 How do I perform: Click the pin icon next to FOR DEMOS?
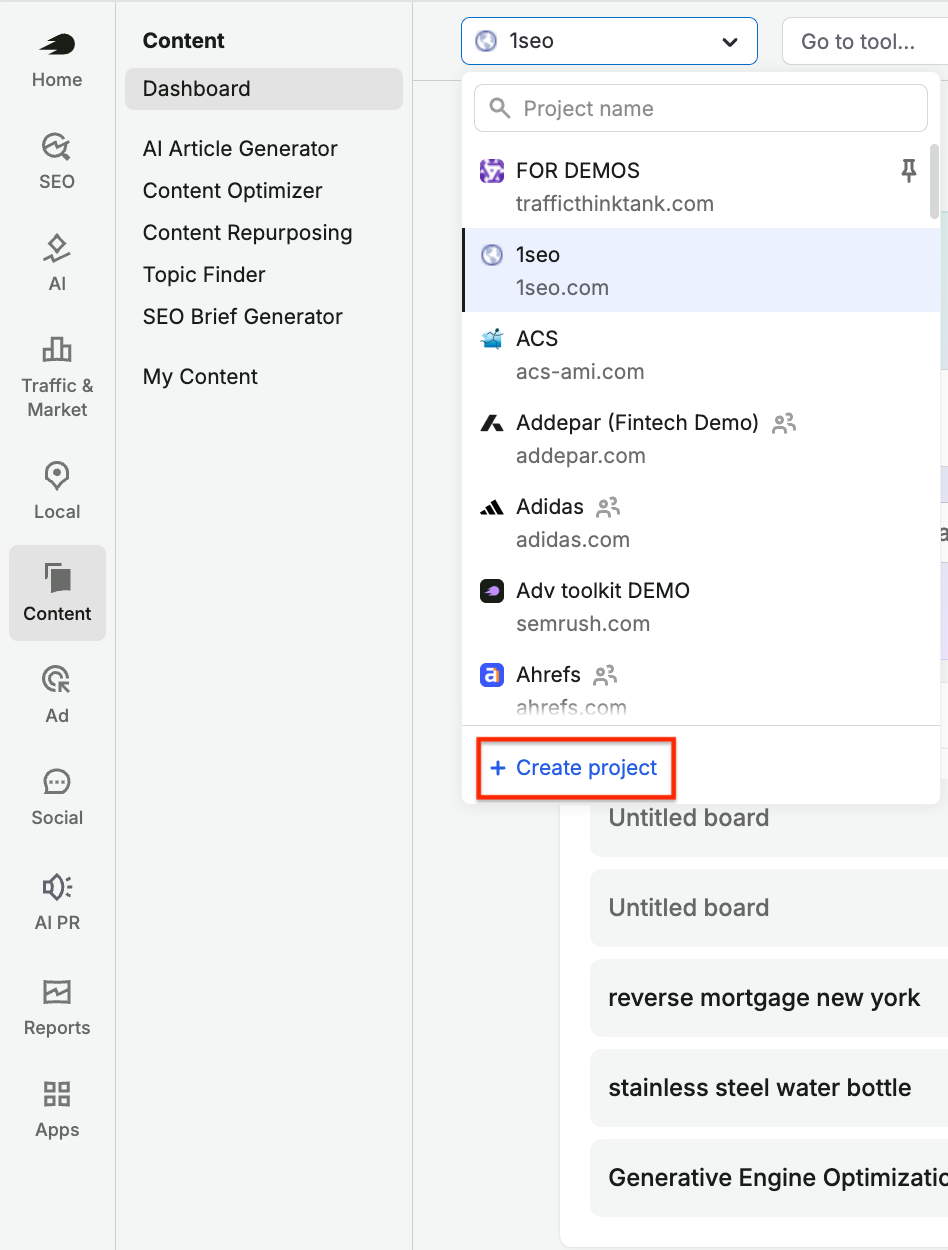click(x=908, y=172)
